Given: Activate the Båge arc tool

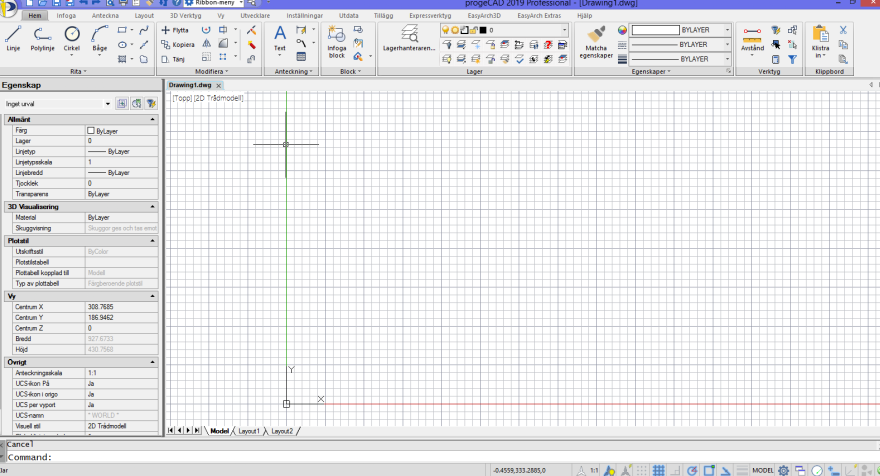Looking at the screenshot, I should 100,38.
